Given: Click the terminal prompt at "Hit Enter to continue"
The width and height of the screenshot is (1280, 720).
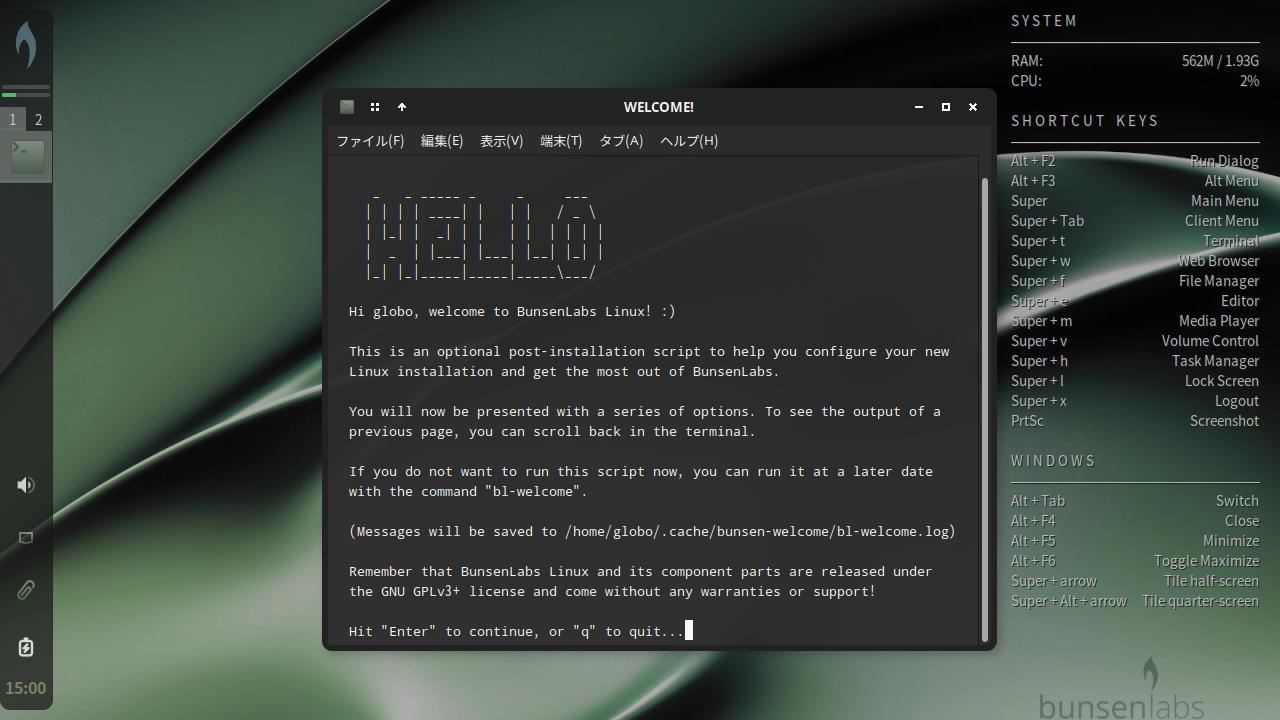Looking at the screenshot, I should tap(516, 631).
